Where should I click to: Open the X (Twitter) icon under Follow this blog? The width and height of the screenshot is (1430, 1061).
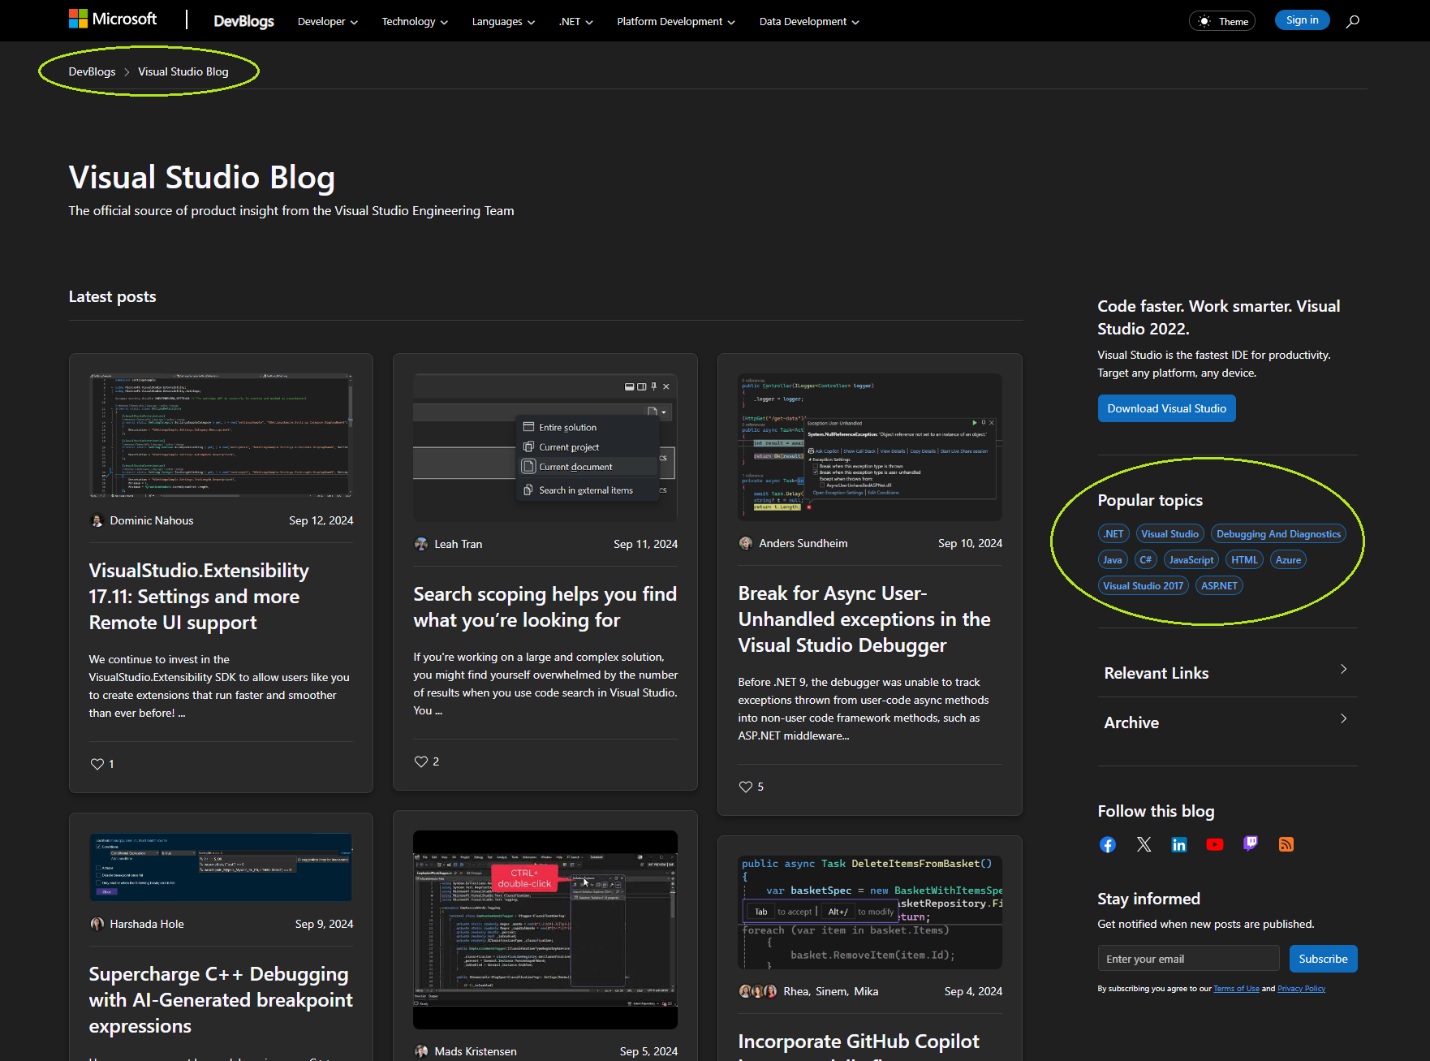click(1143, 844)
